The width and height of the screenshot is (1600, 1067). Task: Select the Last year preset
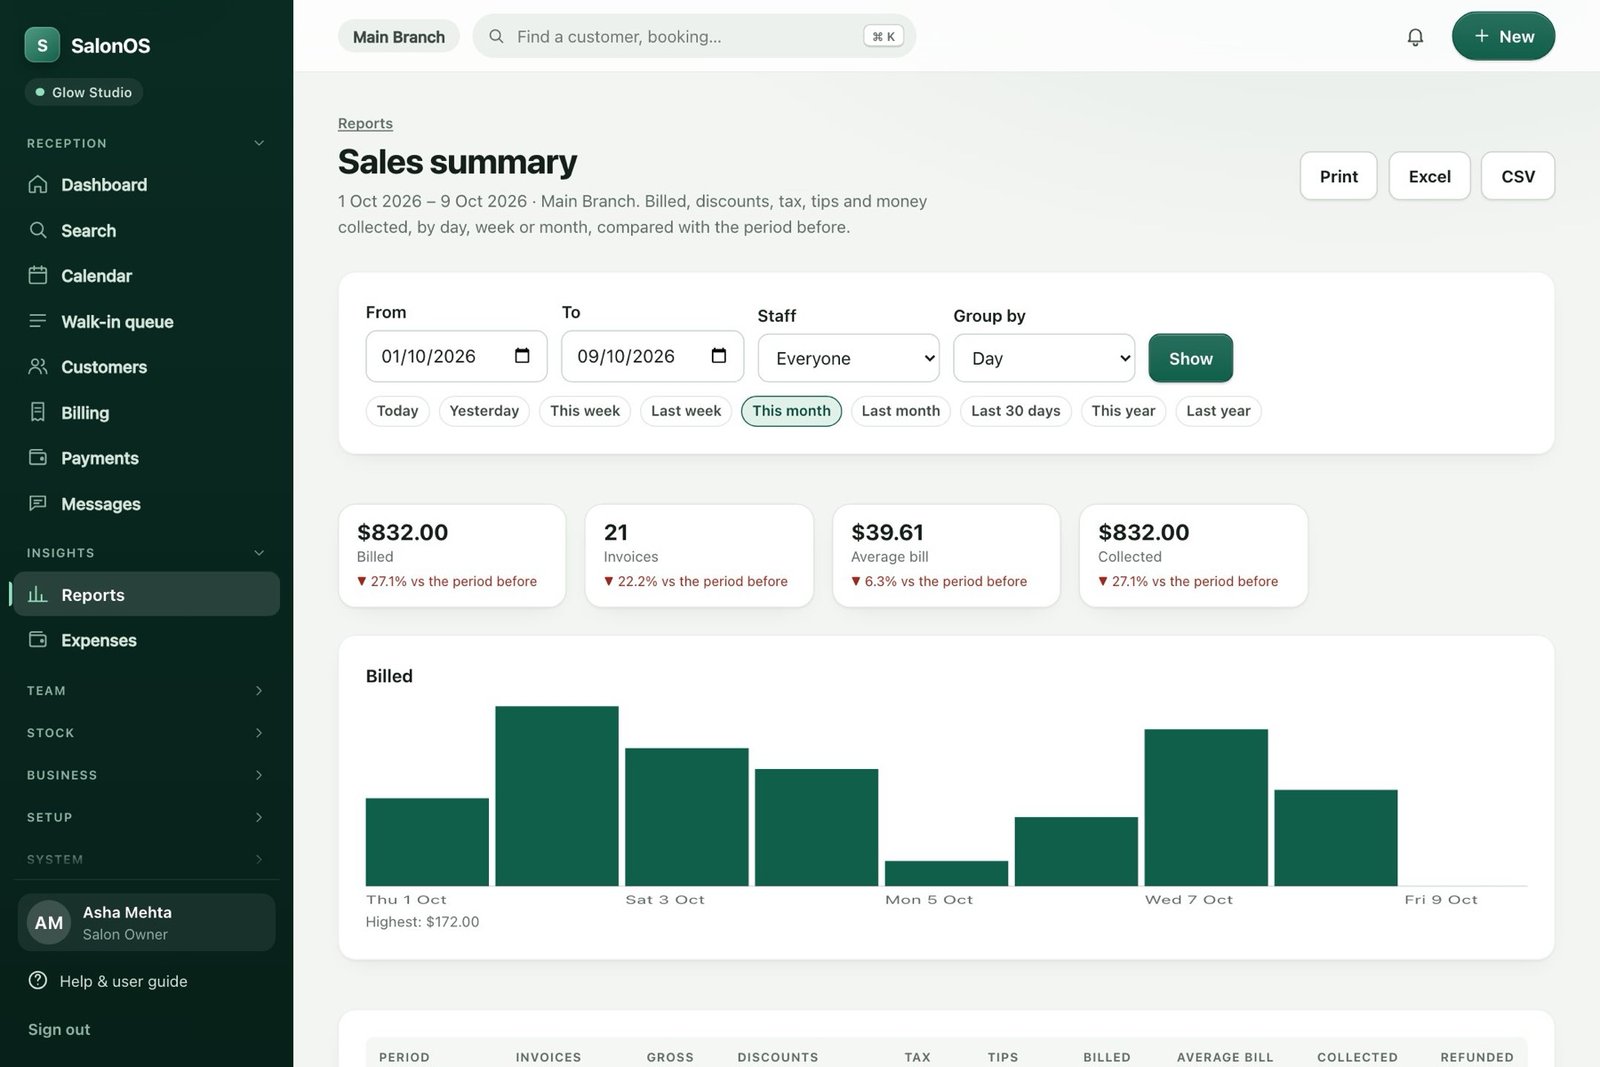point(1218,411)
